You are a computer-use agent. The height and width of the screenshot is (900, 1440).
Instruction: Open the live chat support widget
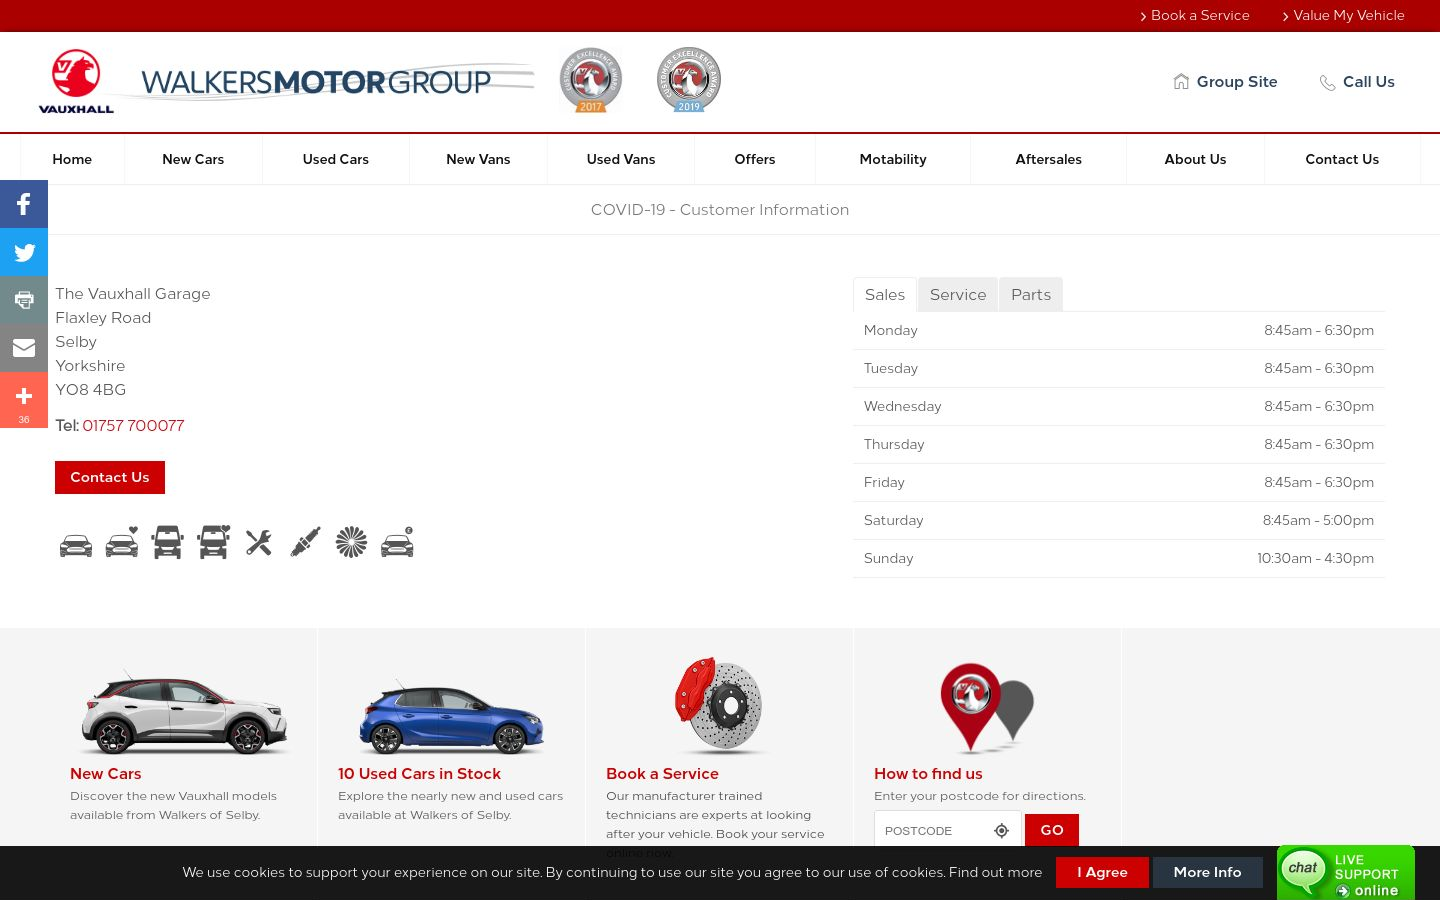(x=1346, y=873)
